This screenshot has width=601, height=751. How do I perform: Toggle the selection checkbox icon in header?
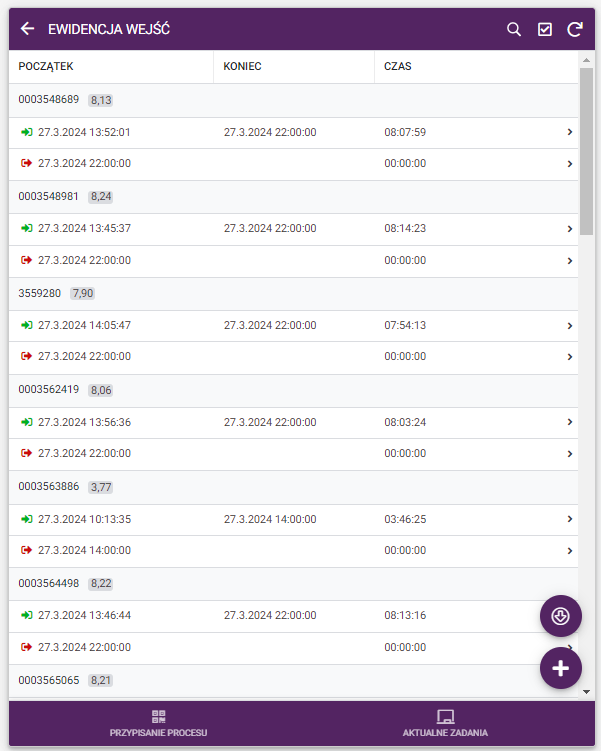[545, 29]
